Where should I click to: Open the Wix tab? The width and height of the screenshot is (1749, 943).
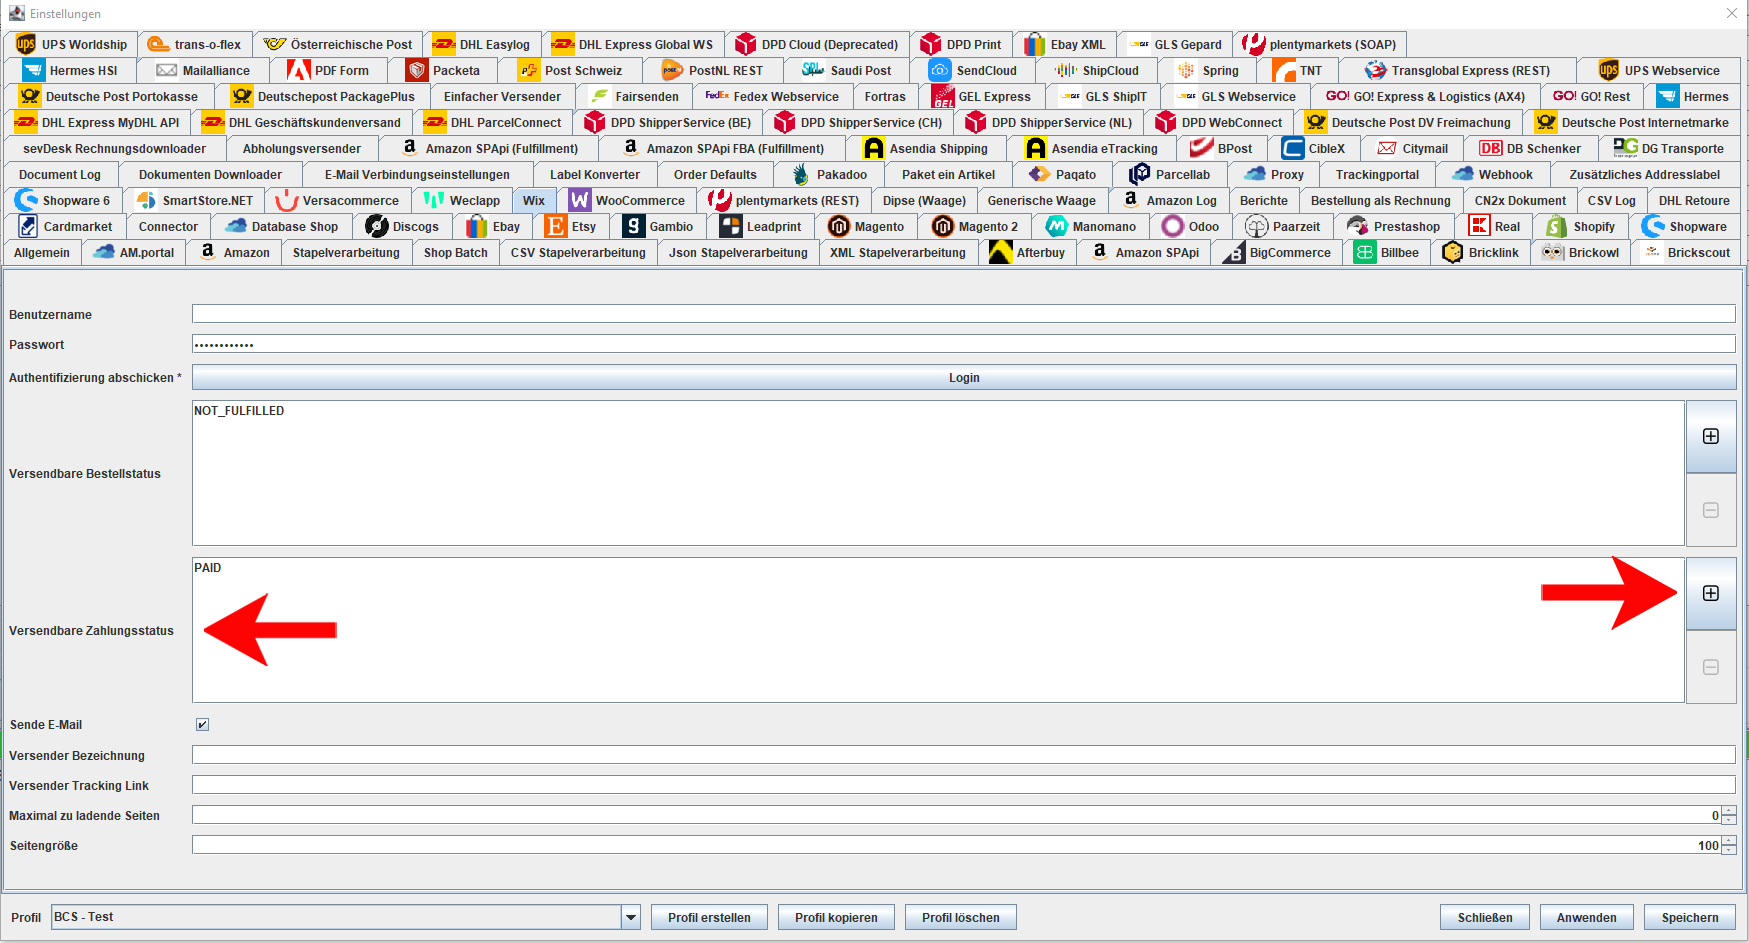534,200
